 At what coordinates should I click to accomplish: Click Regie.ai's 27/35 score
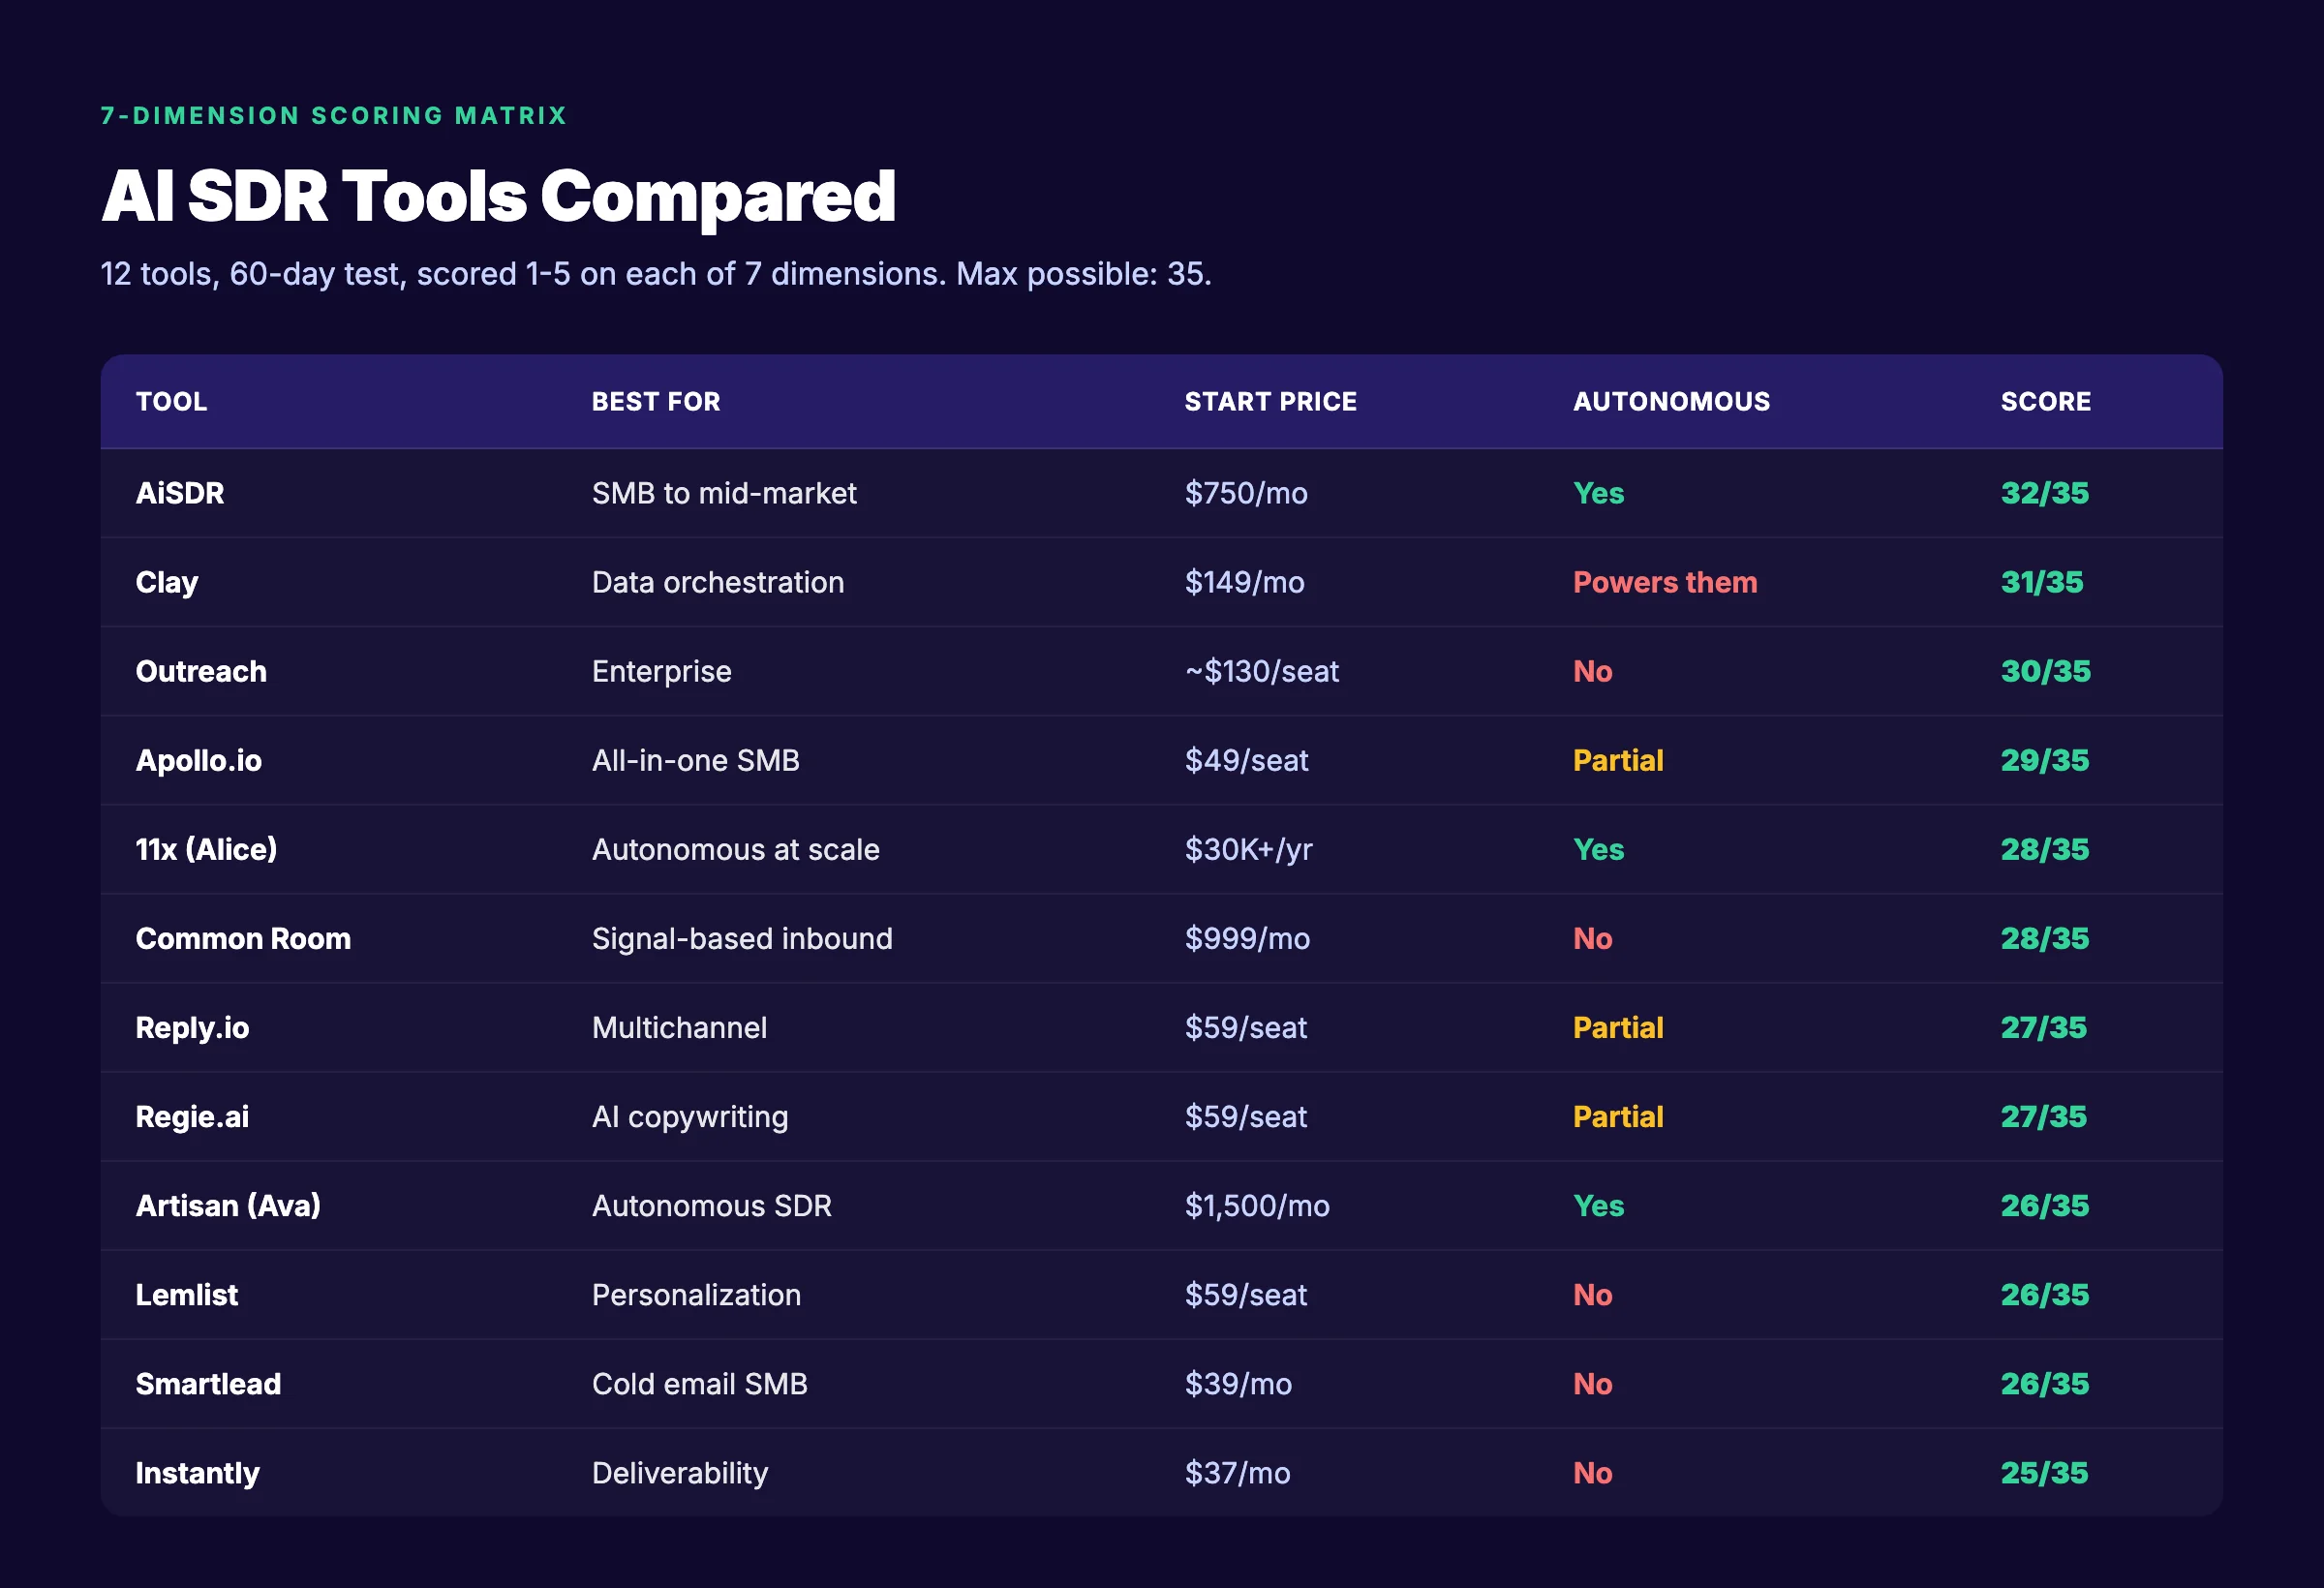pos(2044,1117)
